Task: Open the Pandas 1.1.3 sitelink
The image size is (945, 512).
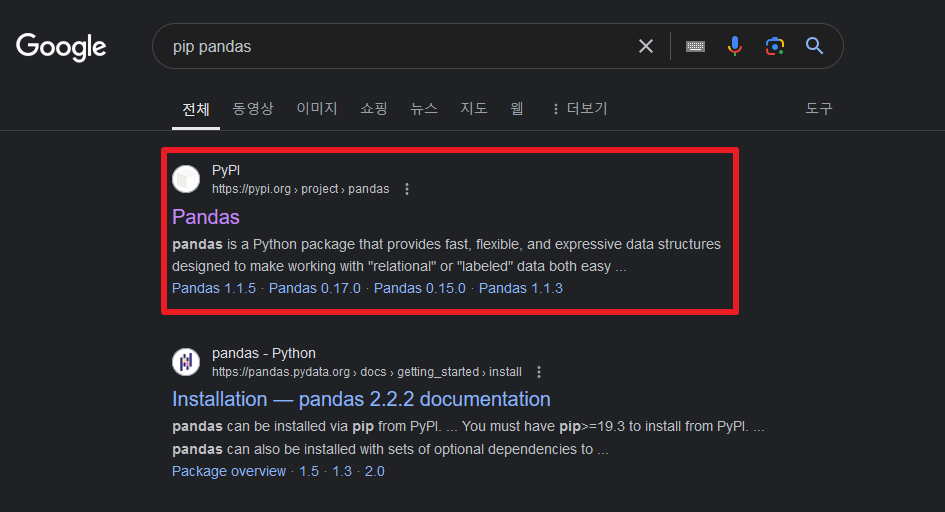Action: point(521,289)
